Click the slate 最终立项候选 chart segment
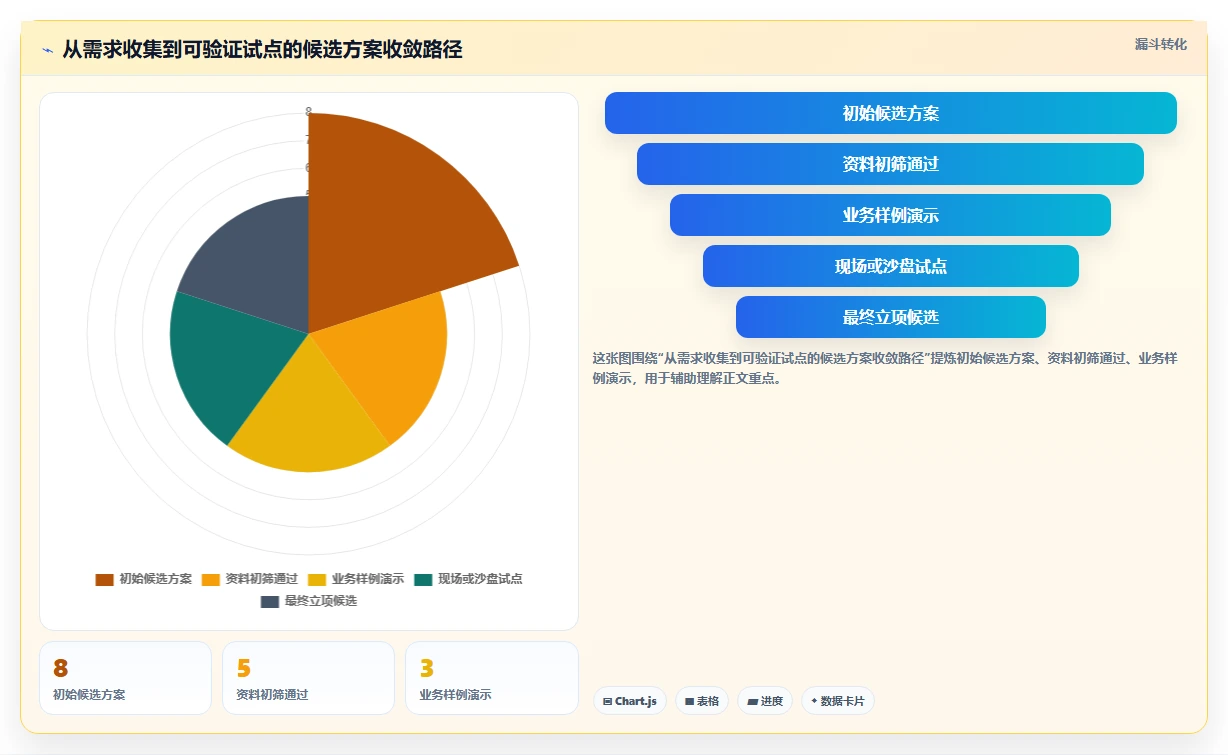The image size is (1228, 755). [260, 268]
